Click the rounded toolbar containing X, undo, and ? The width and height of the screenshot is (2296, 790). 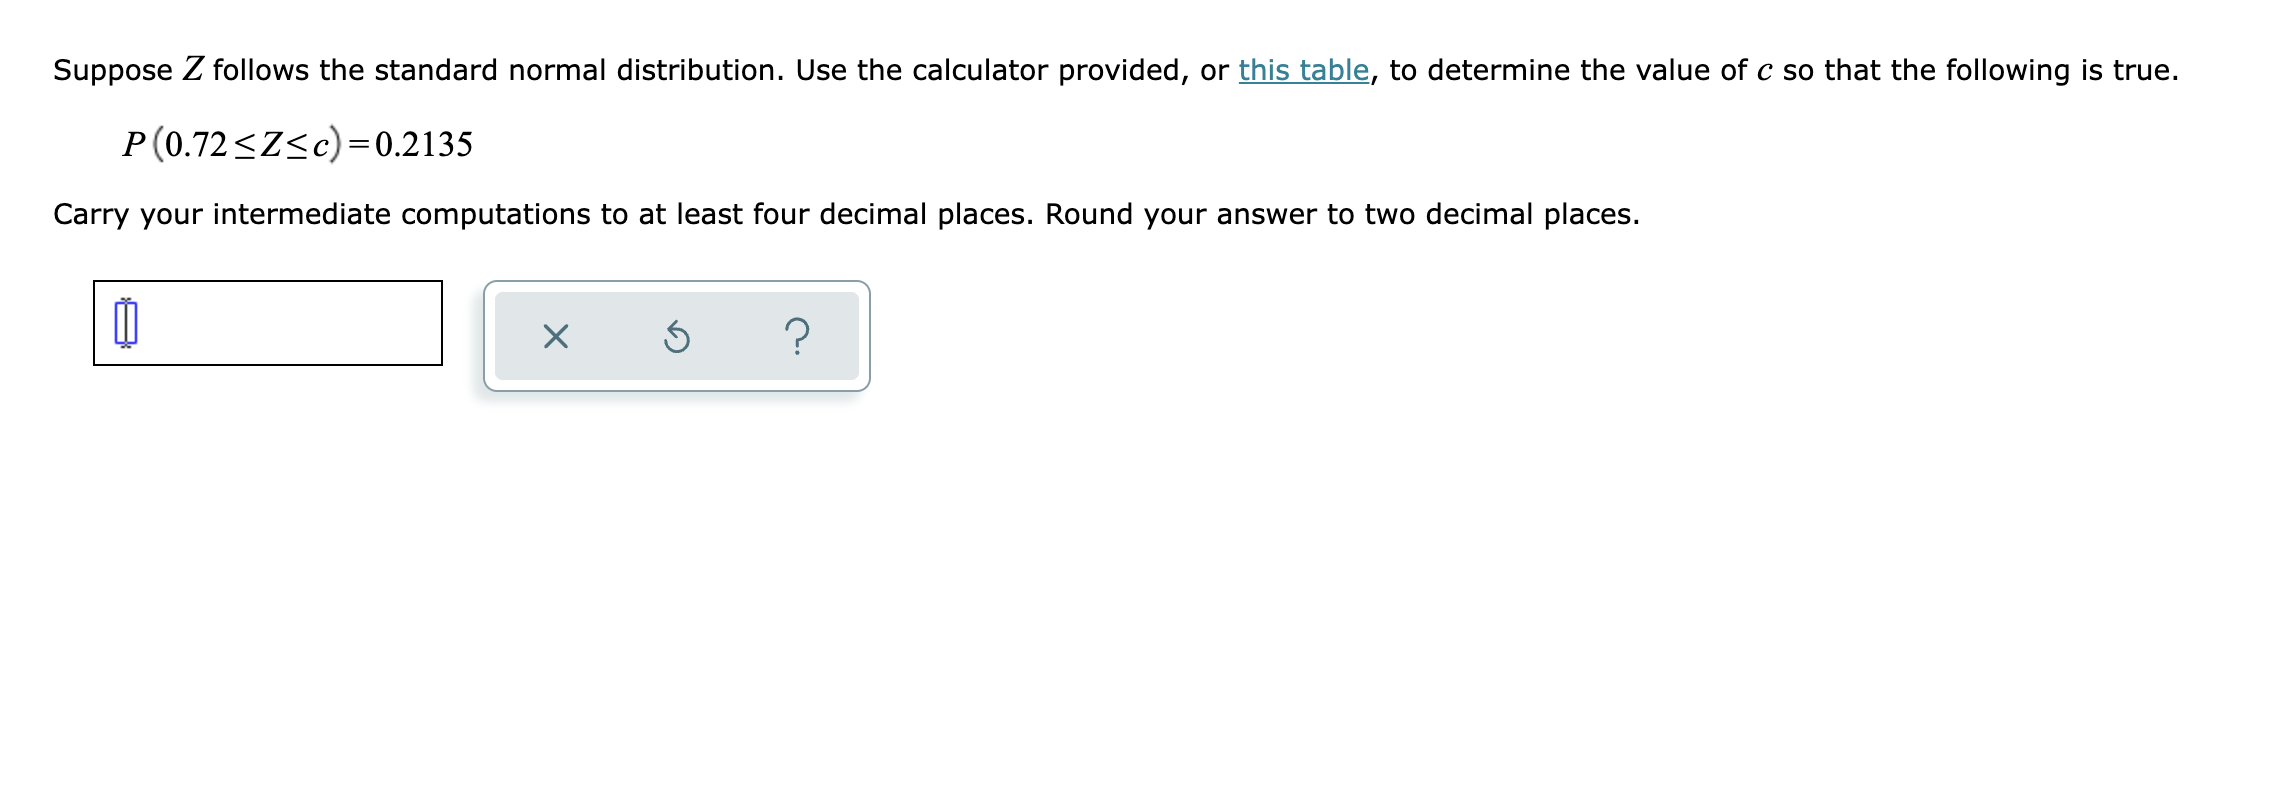(x=676, y=337)
